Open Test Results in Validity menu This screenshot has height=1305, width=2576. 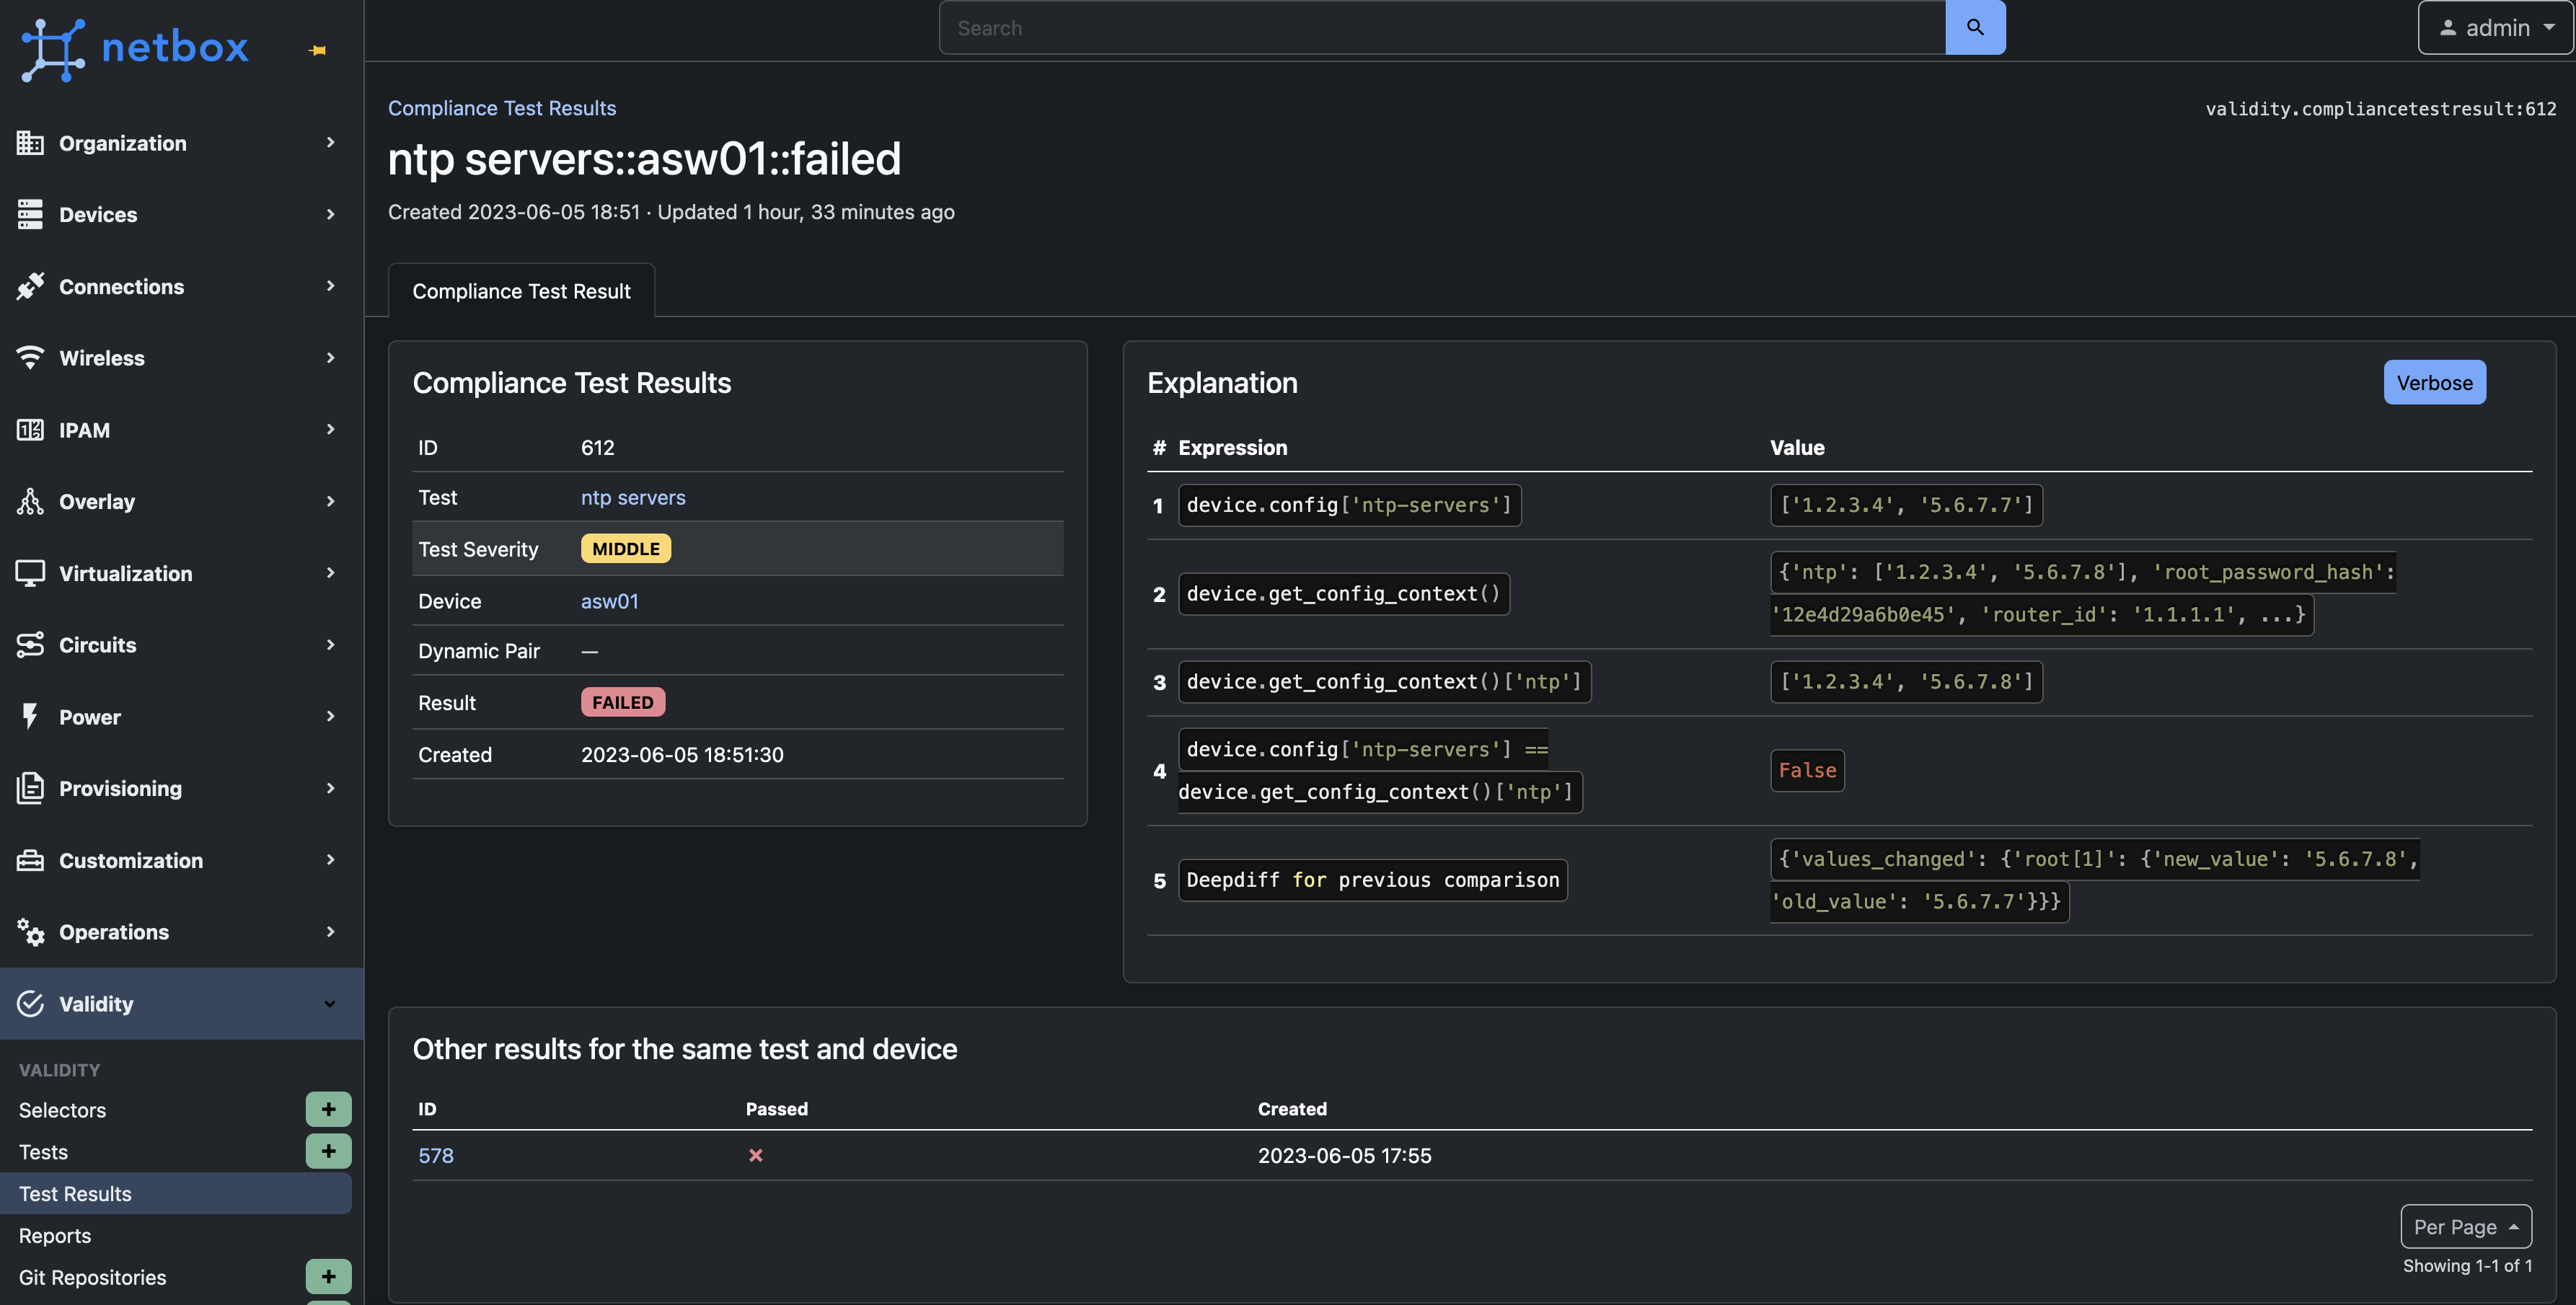pos(75,1193)
